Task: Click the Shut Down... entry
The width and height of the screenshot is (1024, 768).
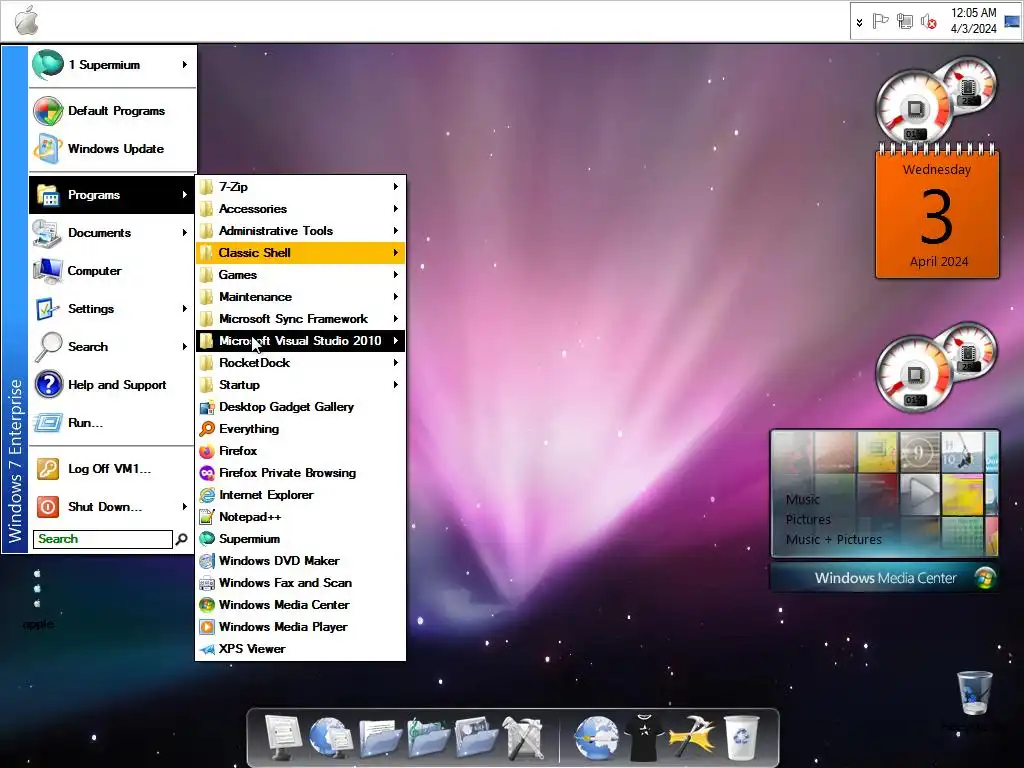Action: [x=112, y=507]
